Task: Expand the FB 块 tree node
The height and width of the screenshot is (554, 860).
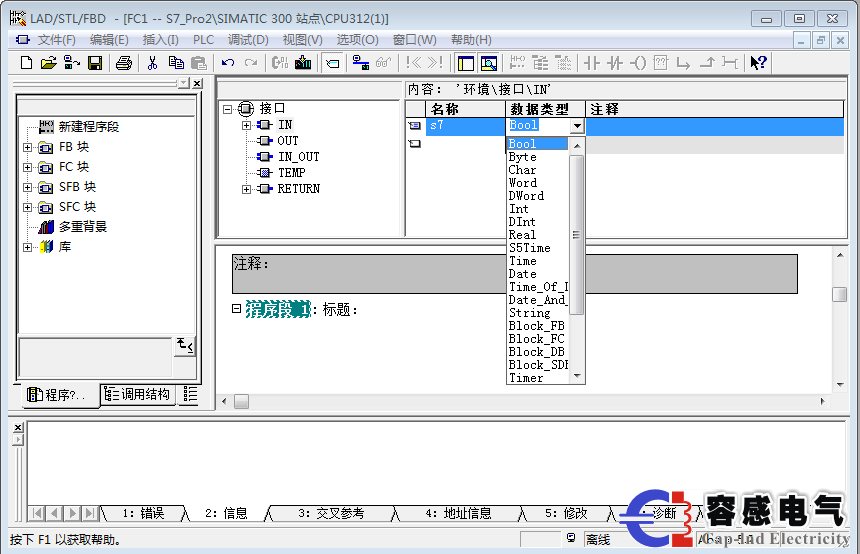Action: [x=27, y=147]
